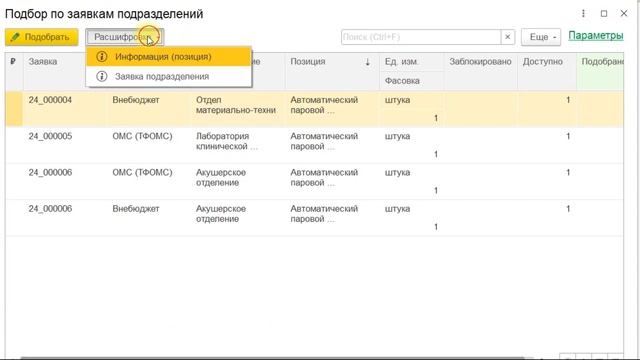640x360 pixels.
Task: Click info icon beside Заявка подразделения
Action: pos(102,76)
